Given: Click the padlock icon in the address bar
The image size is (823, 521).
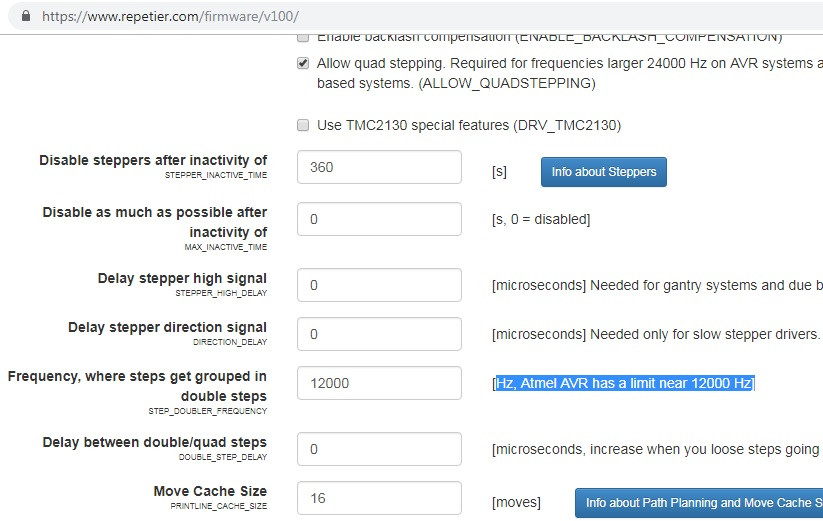Looking at the screenshot, I should [x=25, y=17].
